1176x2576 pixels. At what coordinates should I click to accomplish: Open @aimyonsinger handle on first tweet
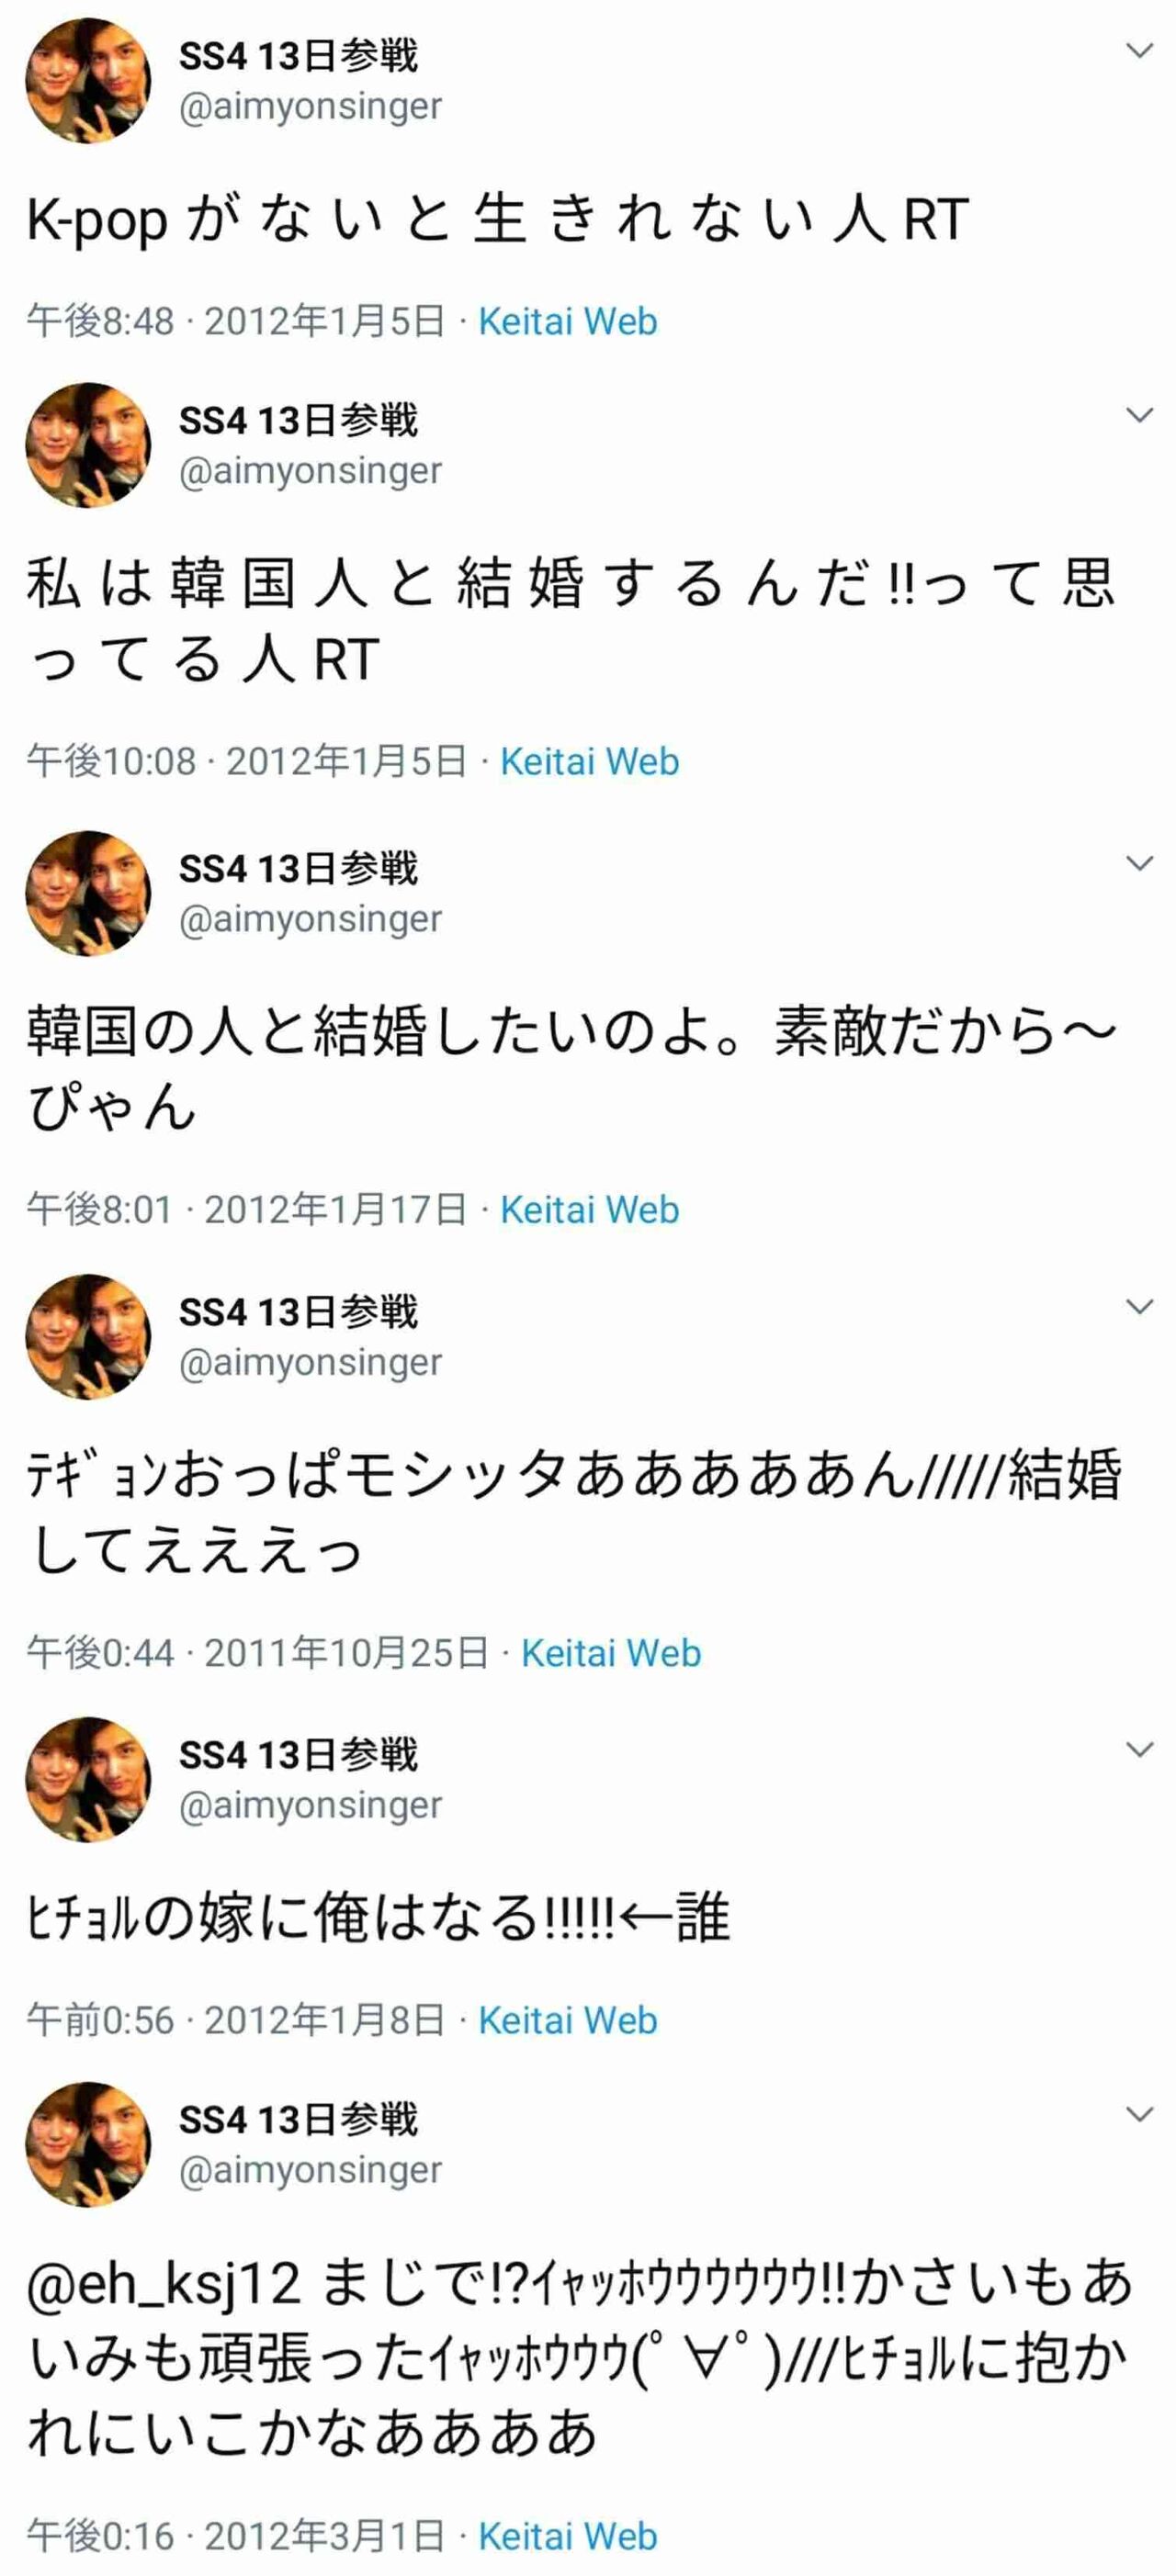pyautogui.click(x=310, y=106)
